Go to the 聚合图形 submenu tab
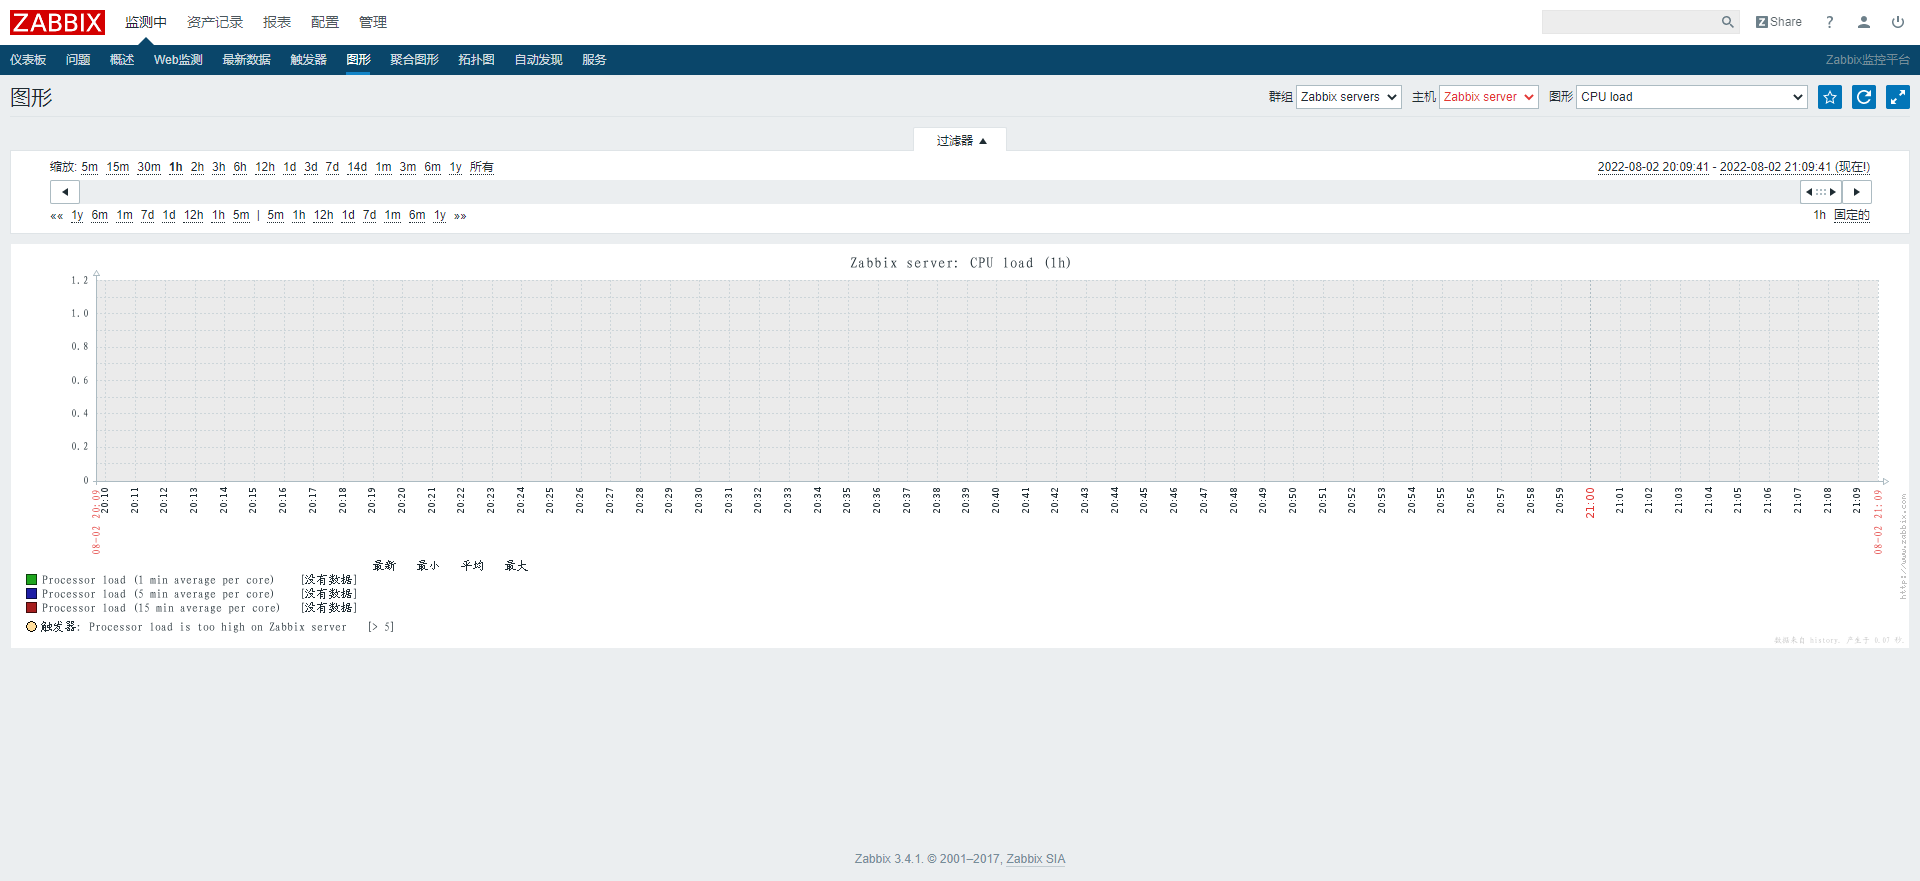 [x=414, y=60]
